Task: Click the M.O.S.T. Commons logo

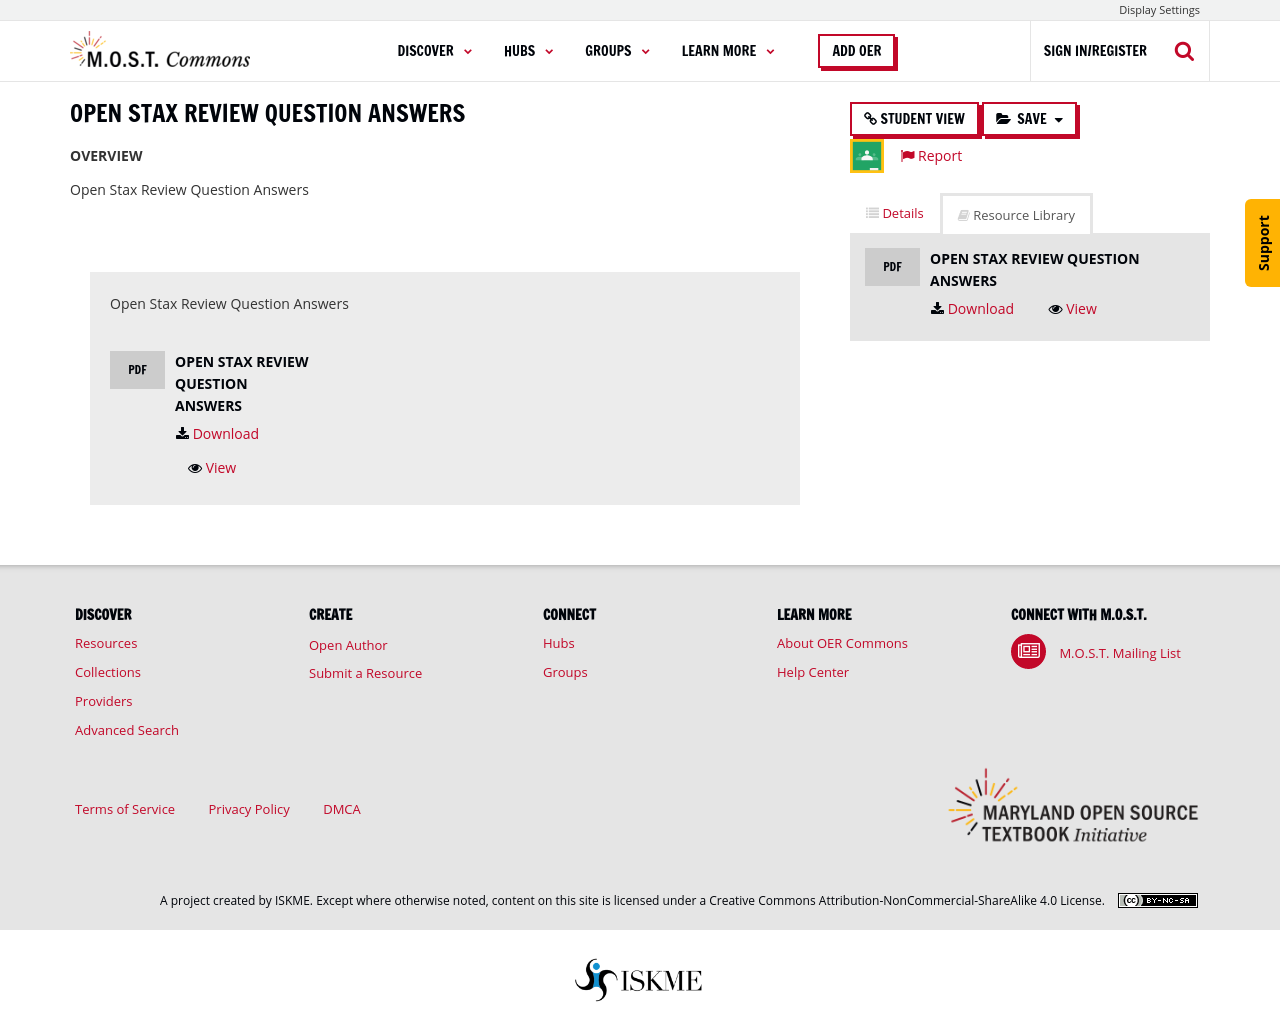Action: pyautogui.click(x=161, y=51)
